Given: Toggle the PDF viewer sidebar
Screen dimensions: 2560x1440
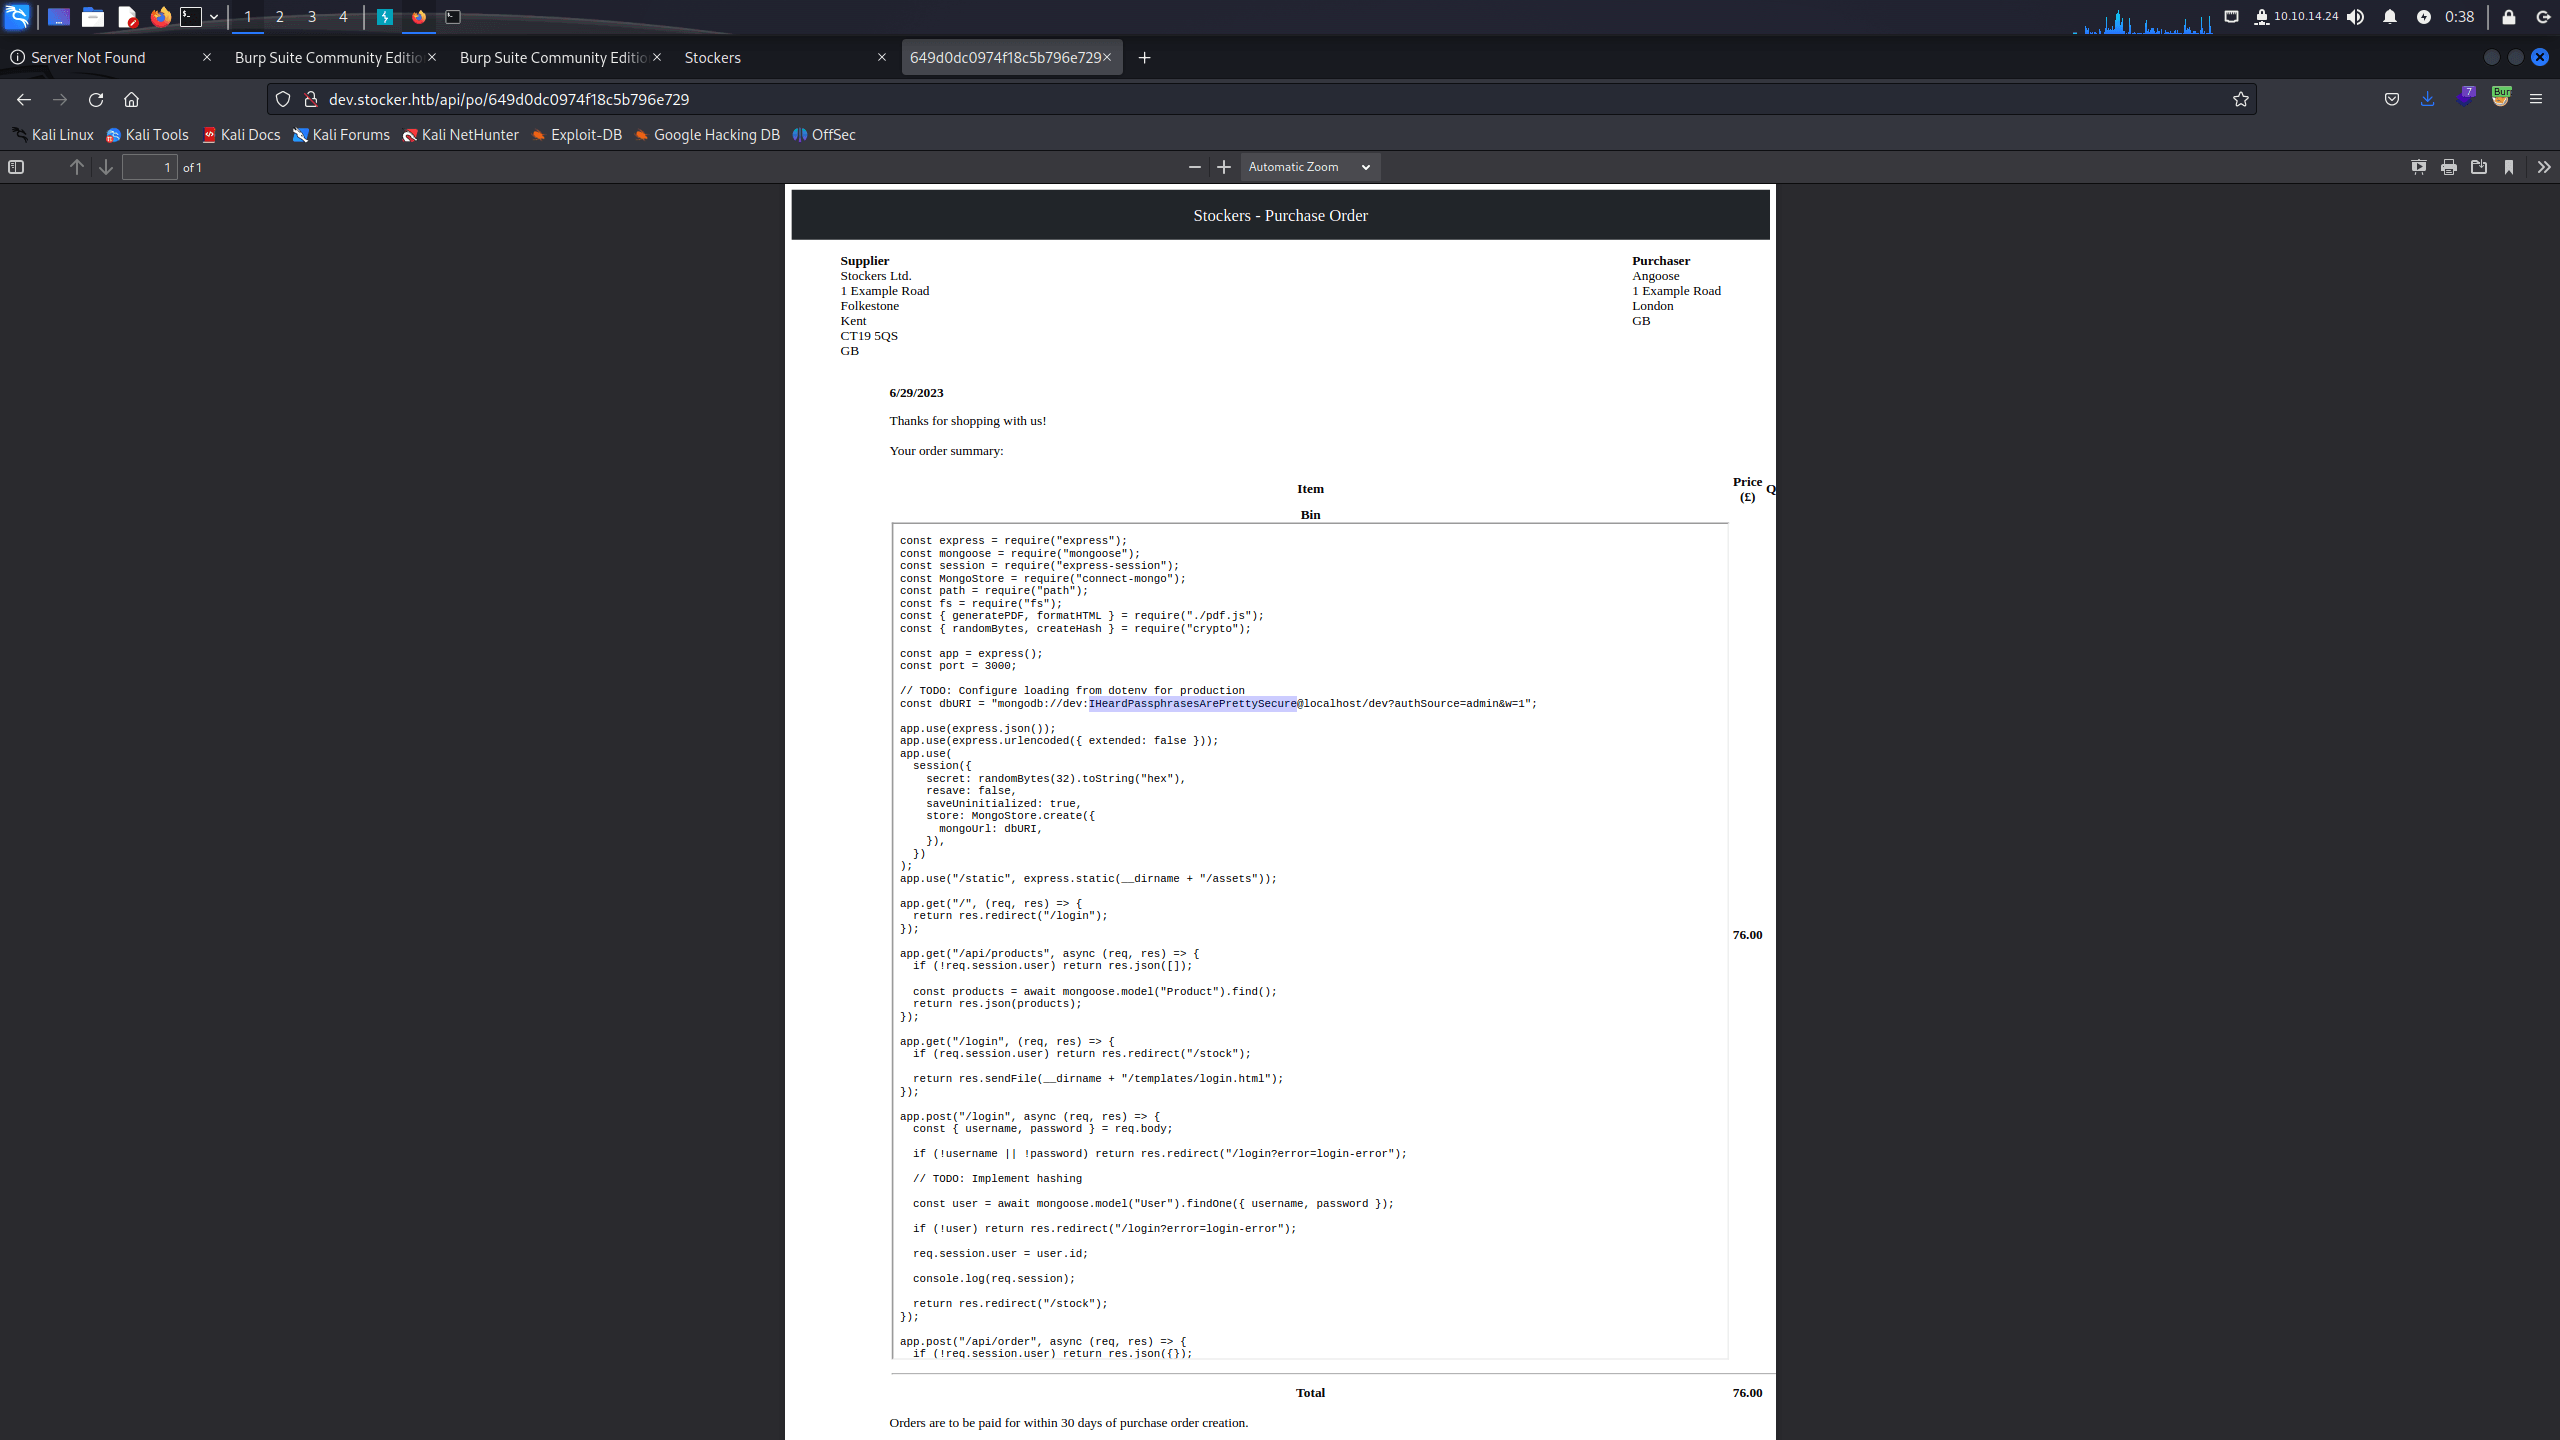Looking at the screenshot, I should click(16, 167).
